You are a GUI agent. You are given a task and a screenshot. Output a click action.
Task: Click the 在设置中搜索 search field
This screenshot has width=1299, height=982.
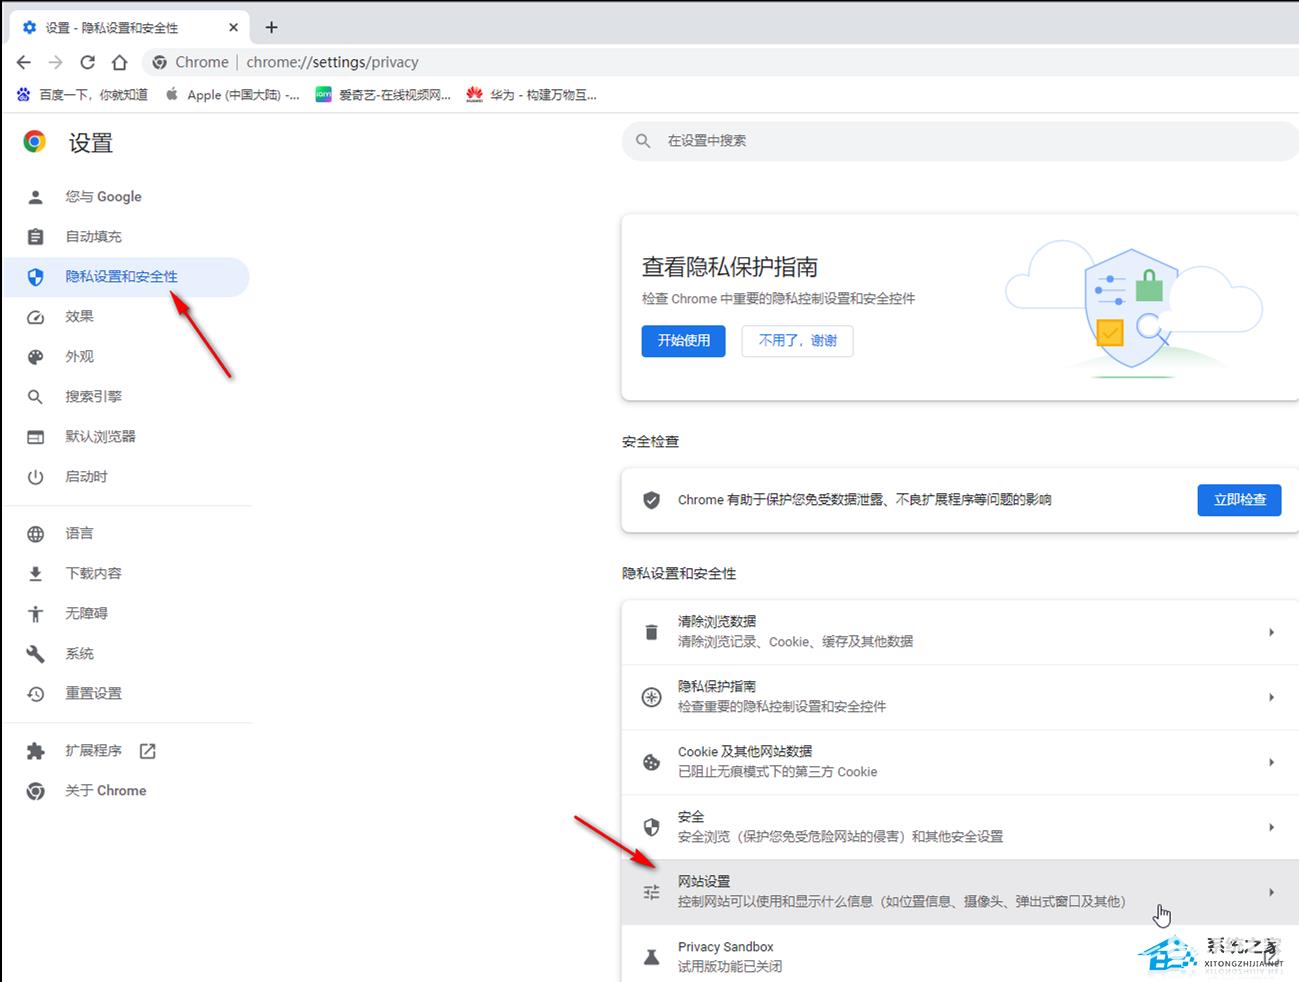pos(960,141)
